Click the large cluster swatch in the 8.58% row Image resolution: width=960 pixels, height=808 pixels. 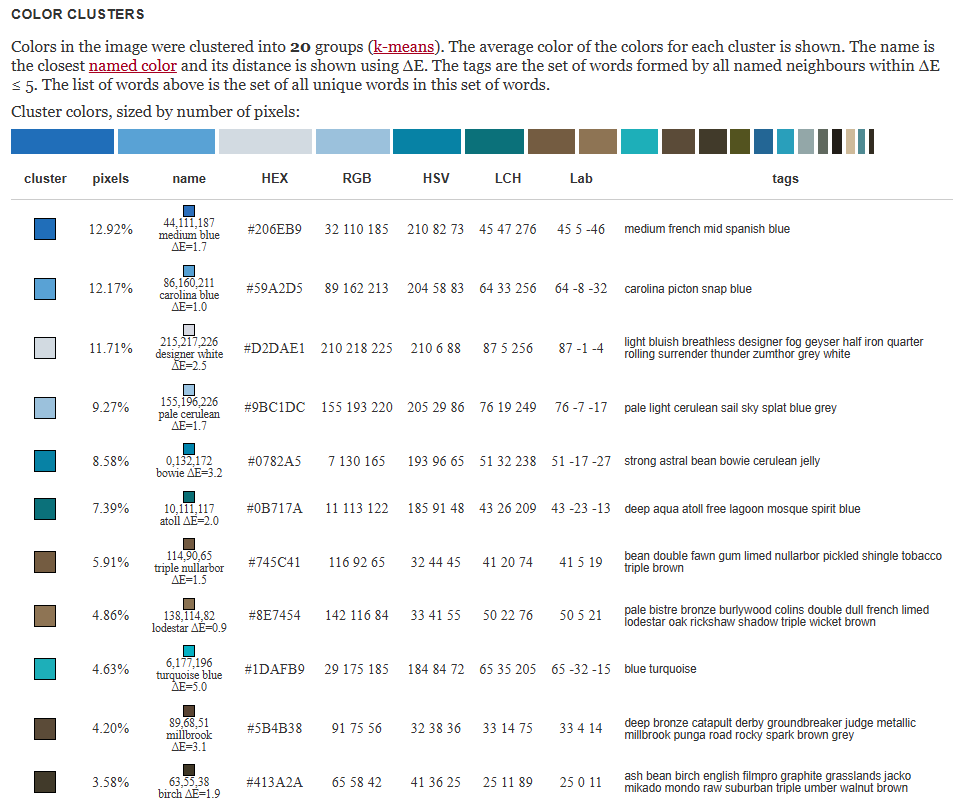point(45,461)
